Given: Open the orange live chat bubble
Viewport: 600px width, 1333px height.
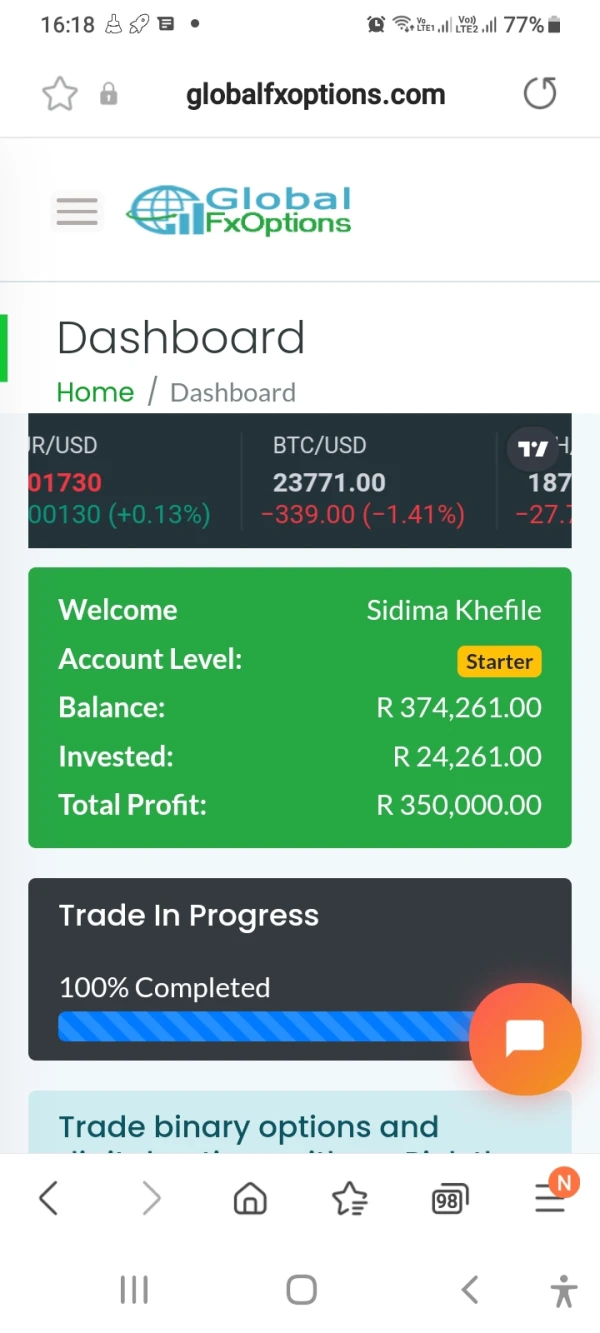Looking at the screenshot, I should point(524,1039).
